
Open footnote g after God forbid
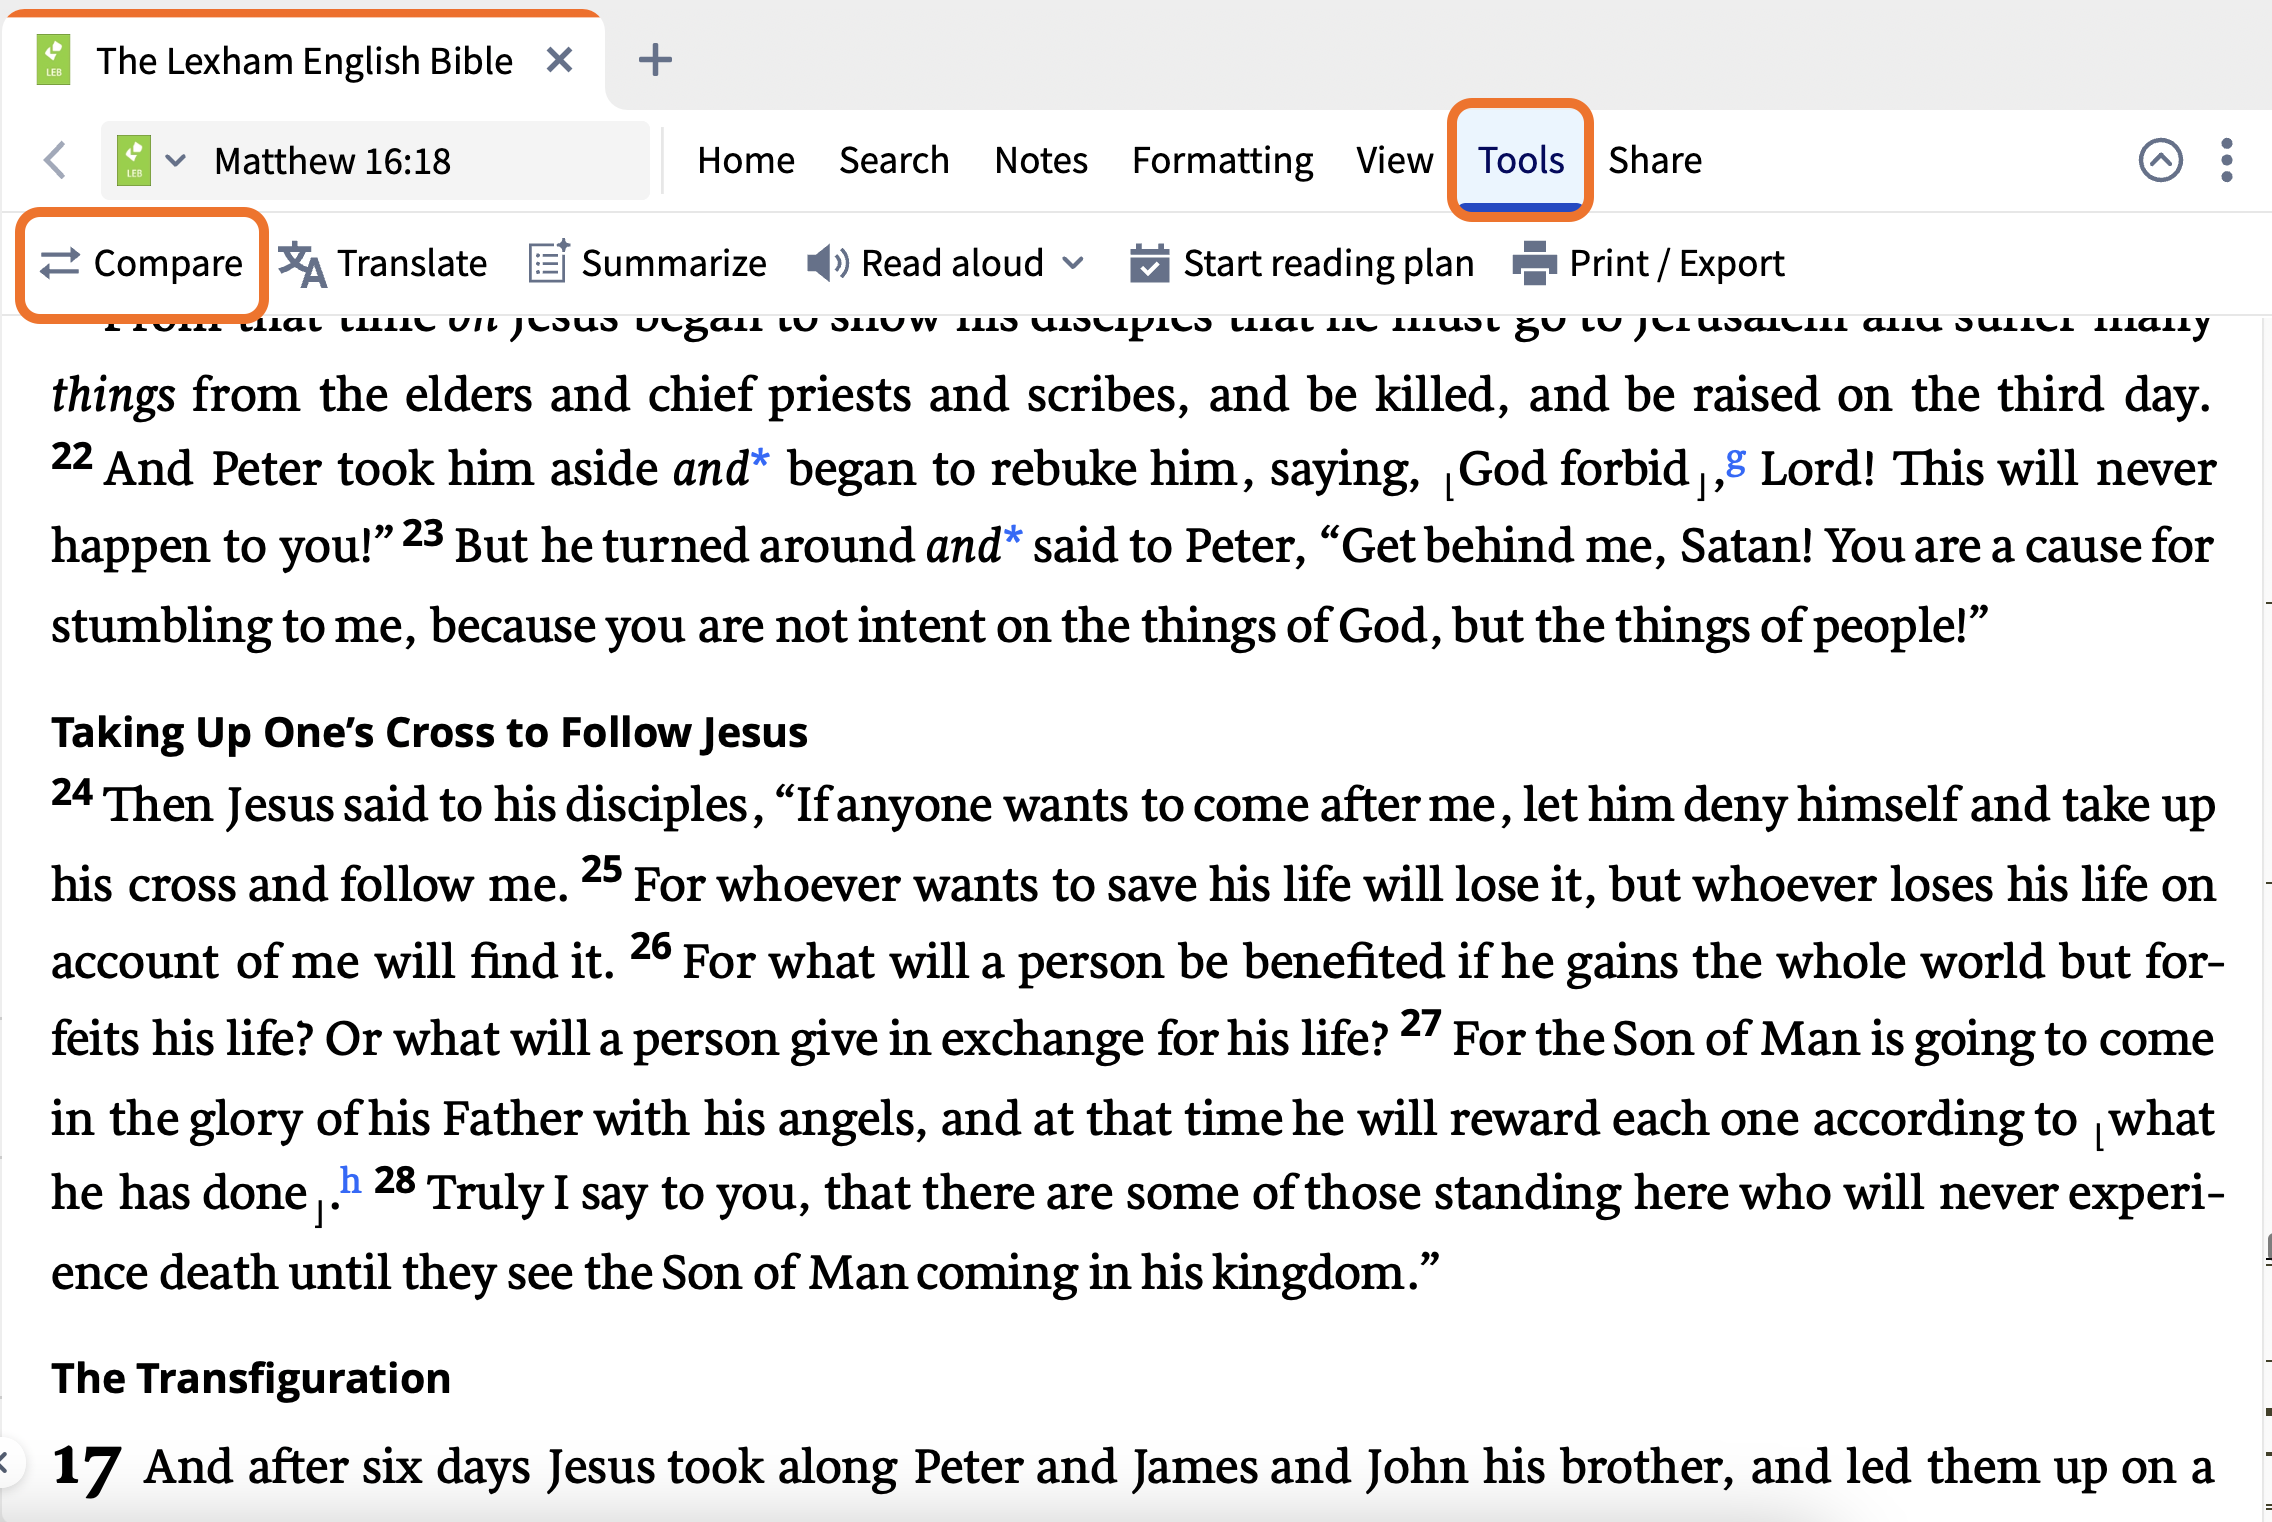click(1736, 461)
